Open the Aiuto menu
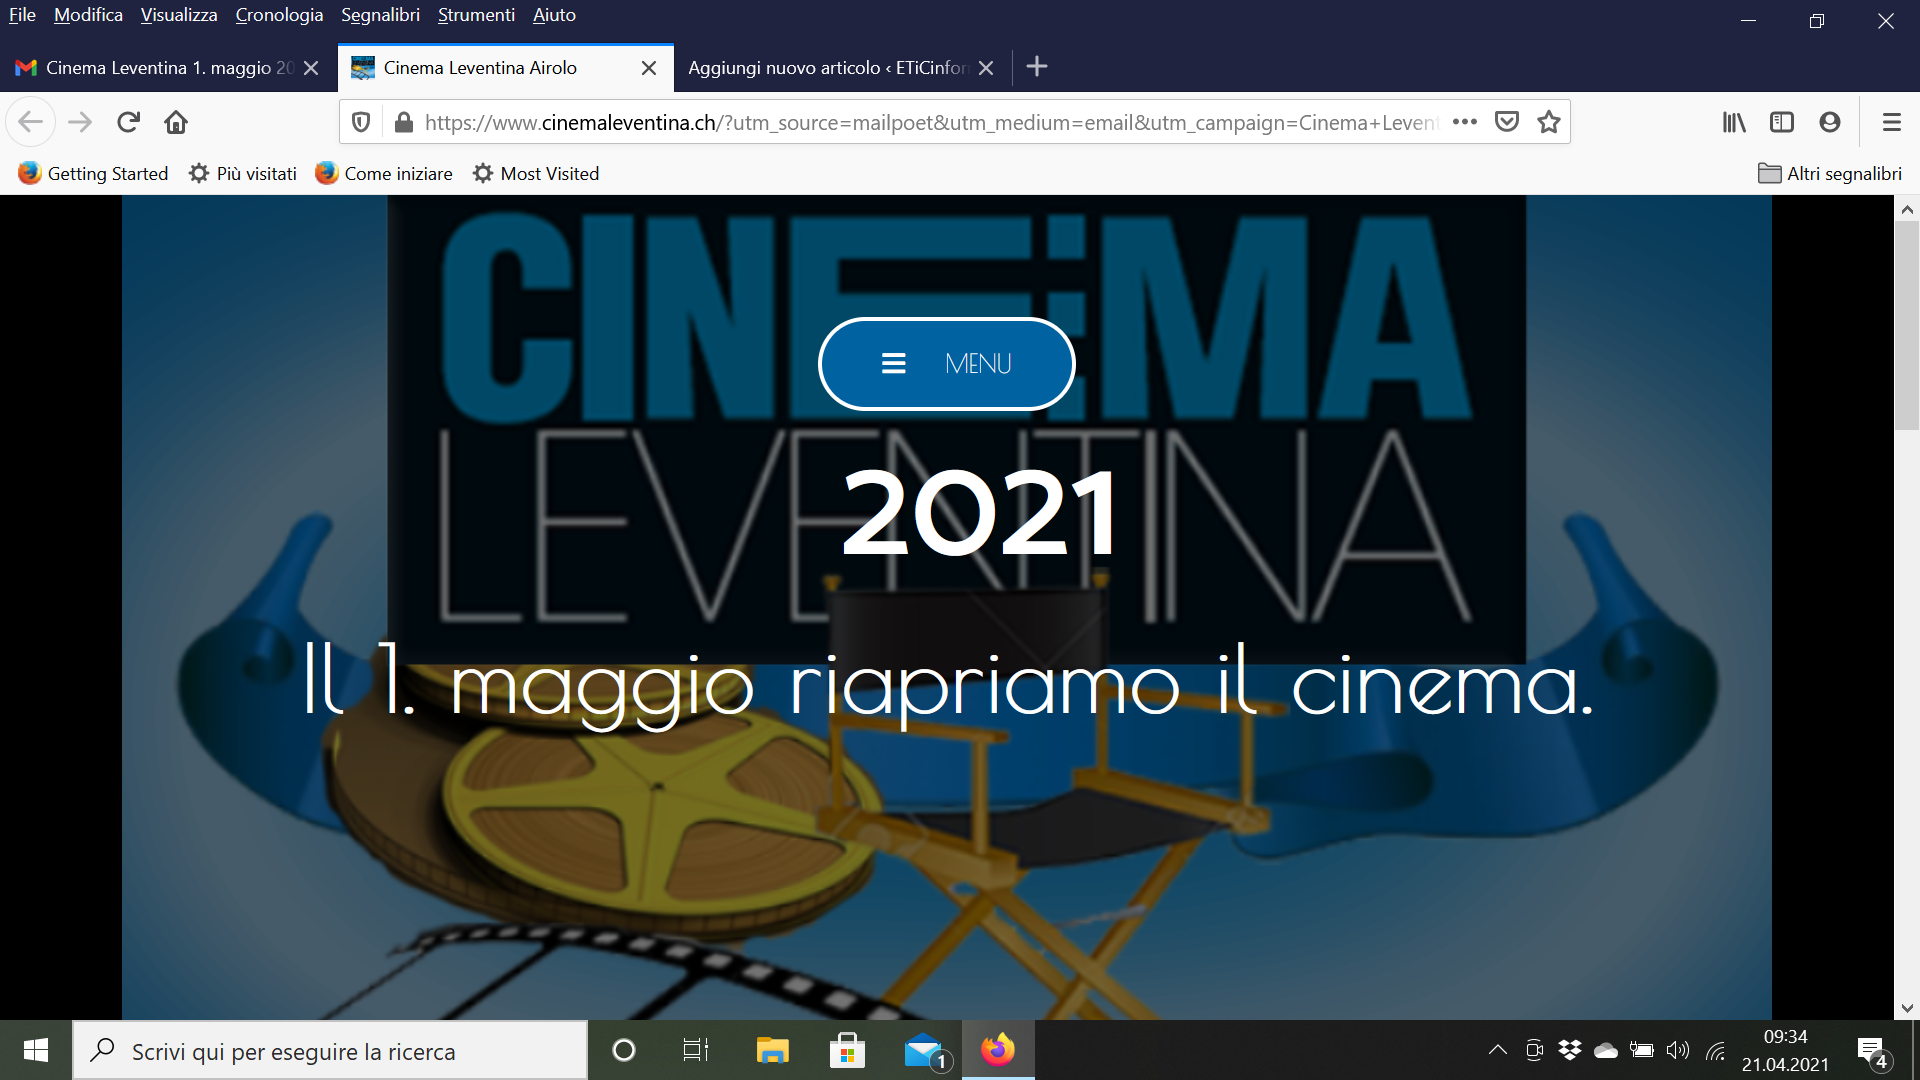1920x1080 pixels. click(x=554, y=15)
